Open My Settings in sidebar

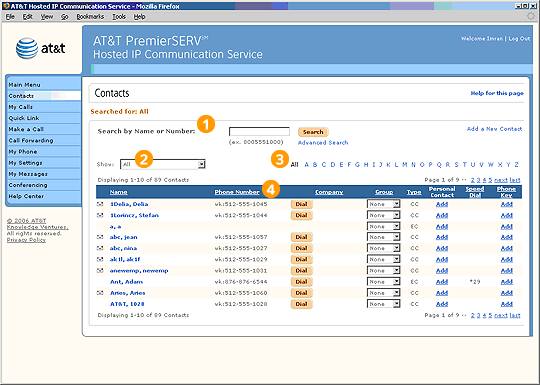[x=25, y=163]
